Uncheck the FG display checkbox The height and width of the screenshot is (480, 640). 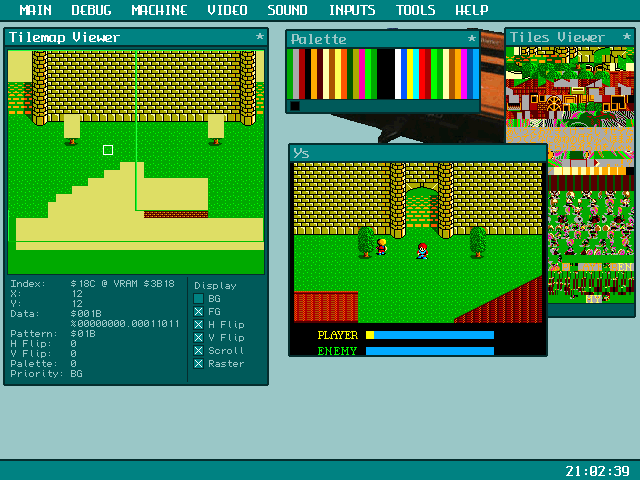point(198,312)
